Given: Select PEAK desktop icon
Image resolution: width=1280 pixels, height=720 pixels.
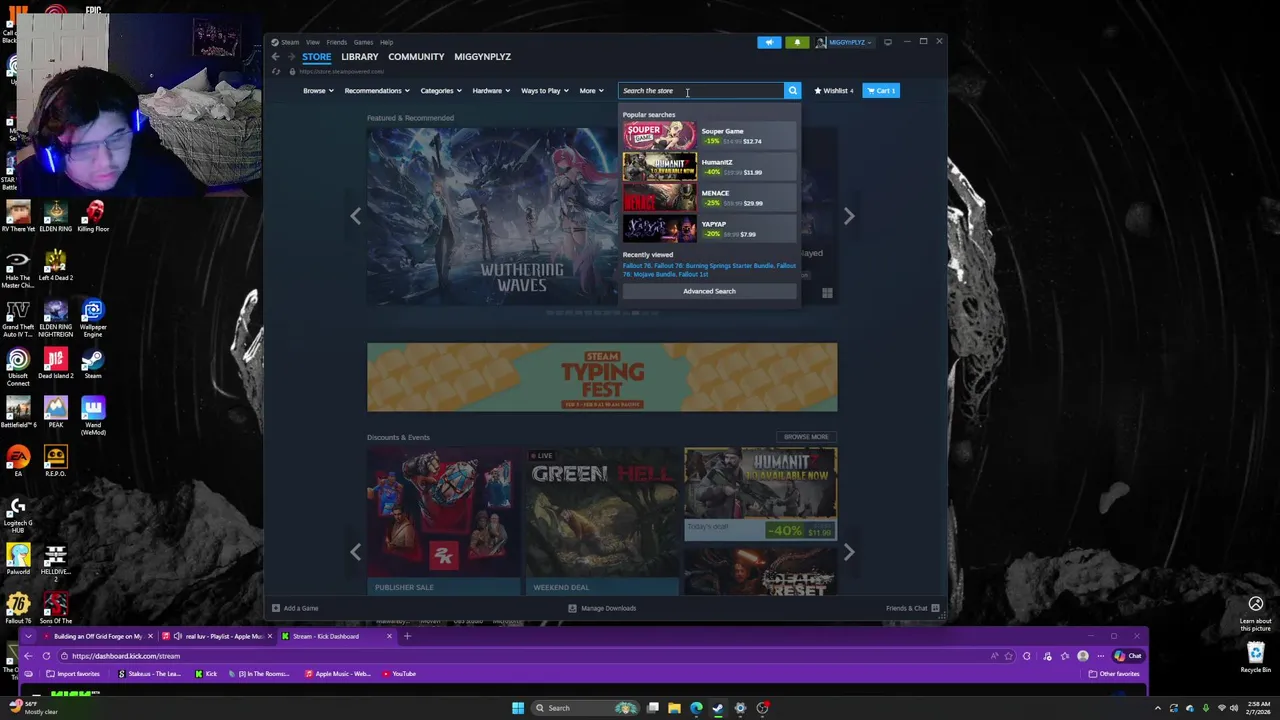Looking at the screenshot, I should click(55, 412).
